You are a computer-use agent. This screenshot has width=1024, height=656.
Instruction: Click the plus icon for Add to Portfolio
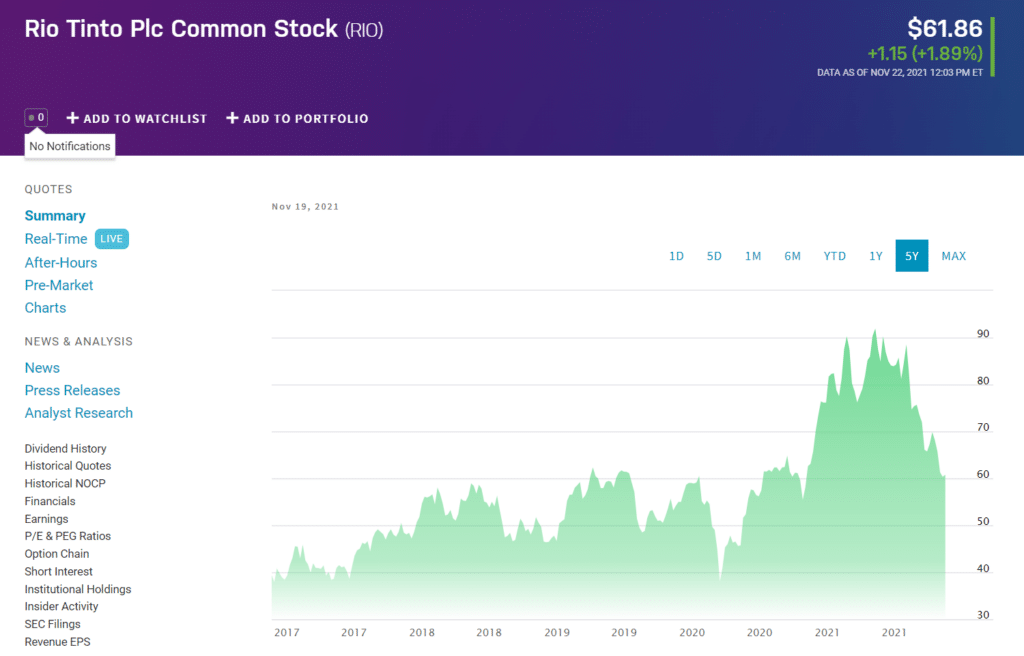point(232,118)
